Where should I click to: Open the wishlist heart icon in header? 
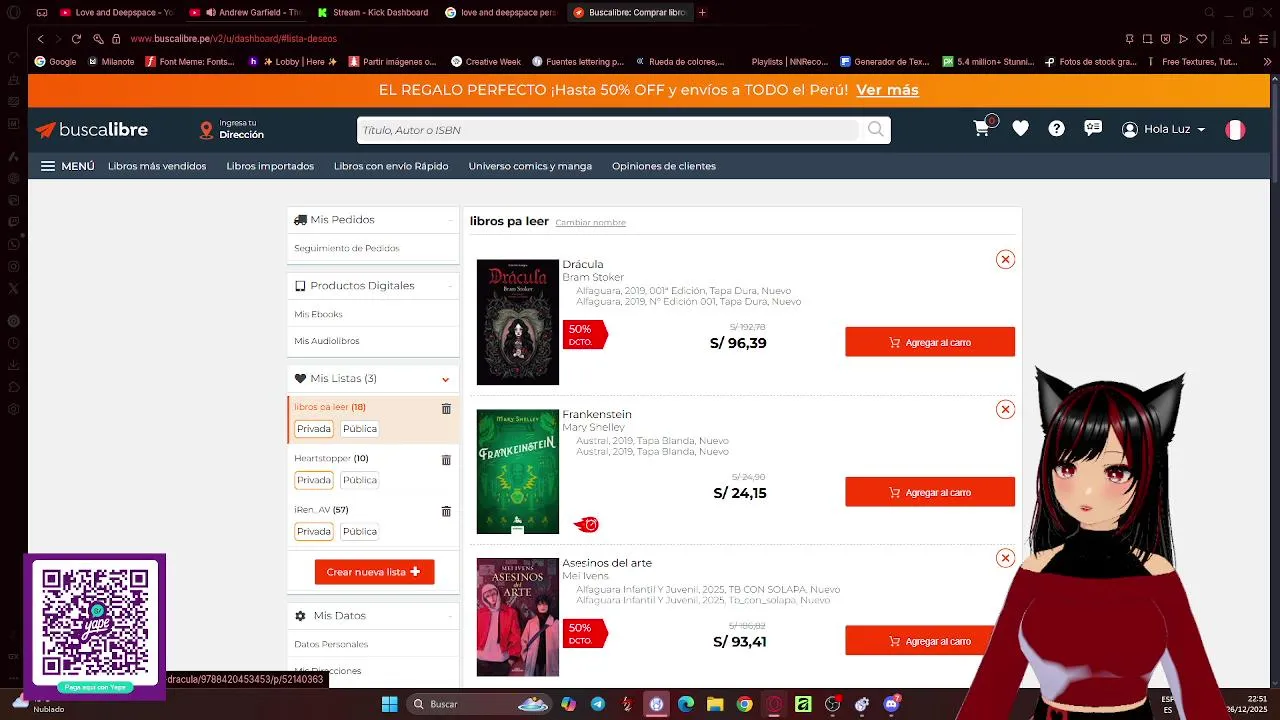[x=1020, y=129]
